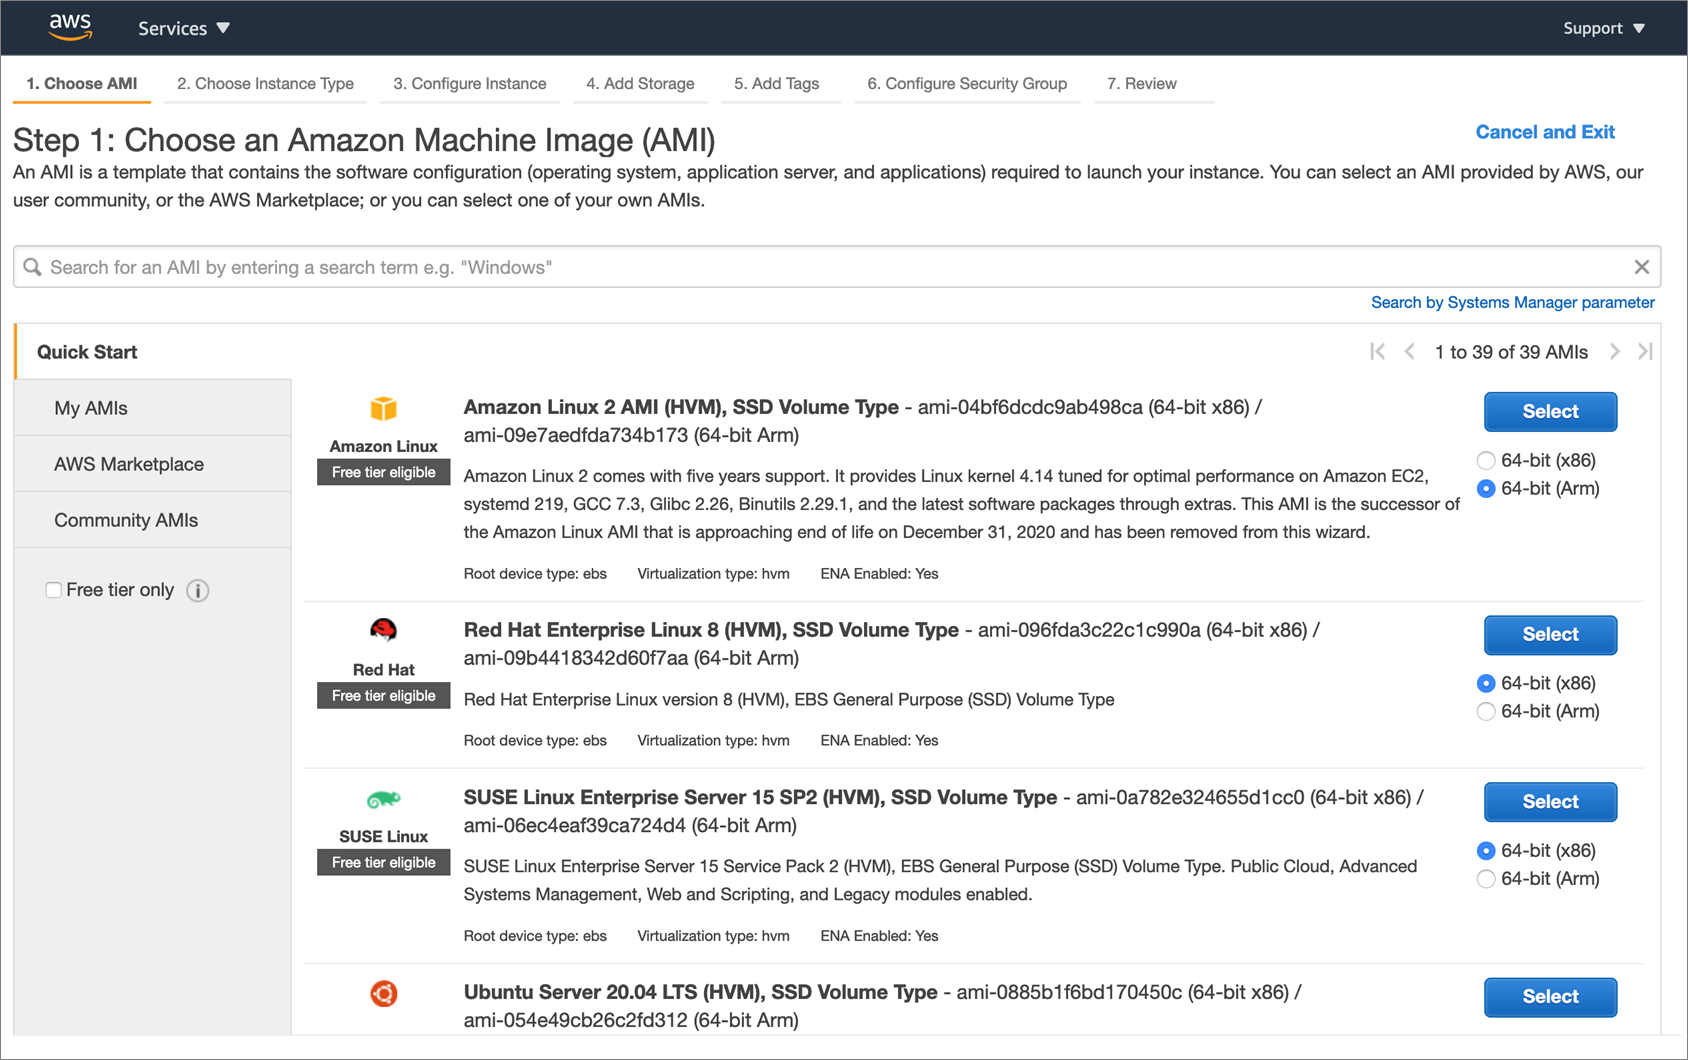Open the Free tier only info tooltip
Viewport: 1688px width, 1060px height.
coord(198,590)
